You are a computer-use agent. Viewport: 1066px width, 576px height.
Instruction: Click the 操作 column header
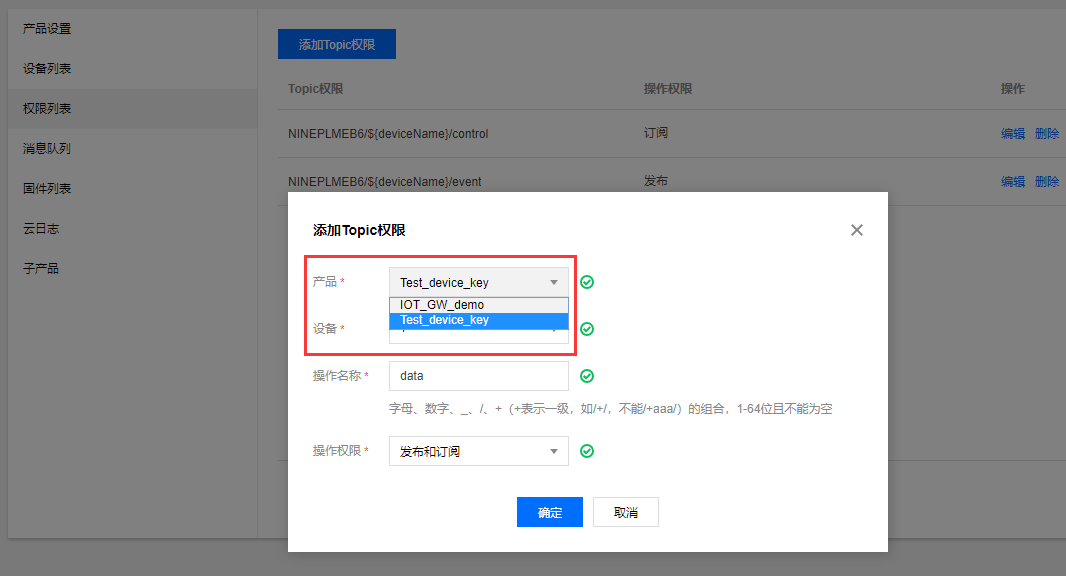[x=1012, y=89]
